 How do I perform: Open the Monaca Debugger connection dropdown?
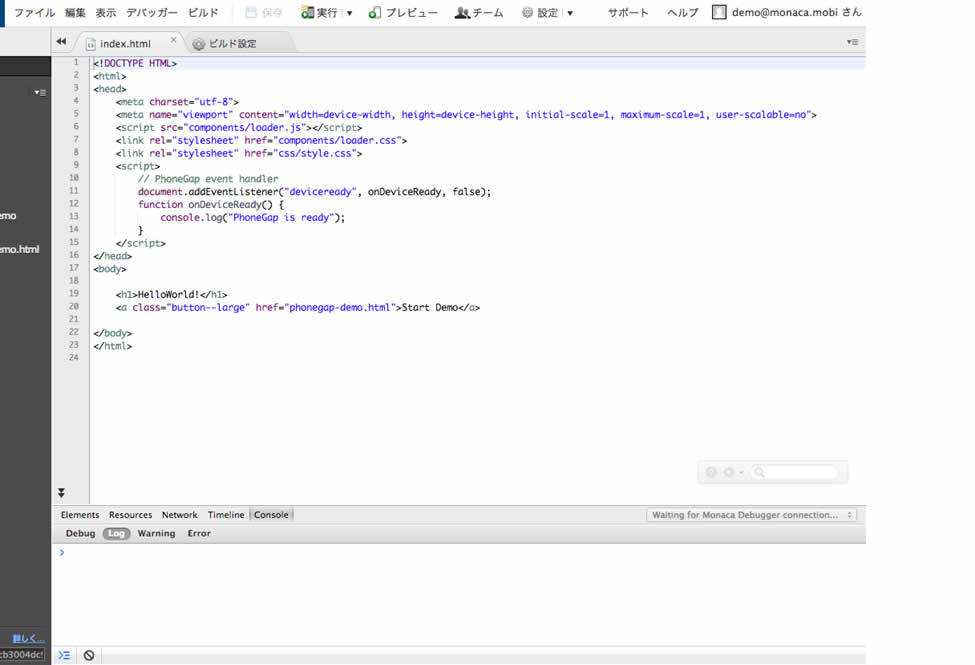click(751, 515)
